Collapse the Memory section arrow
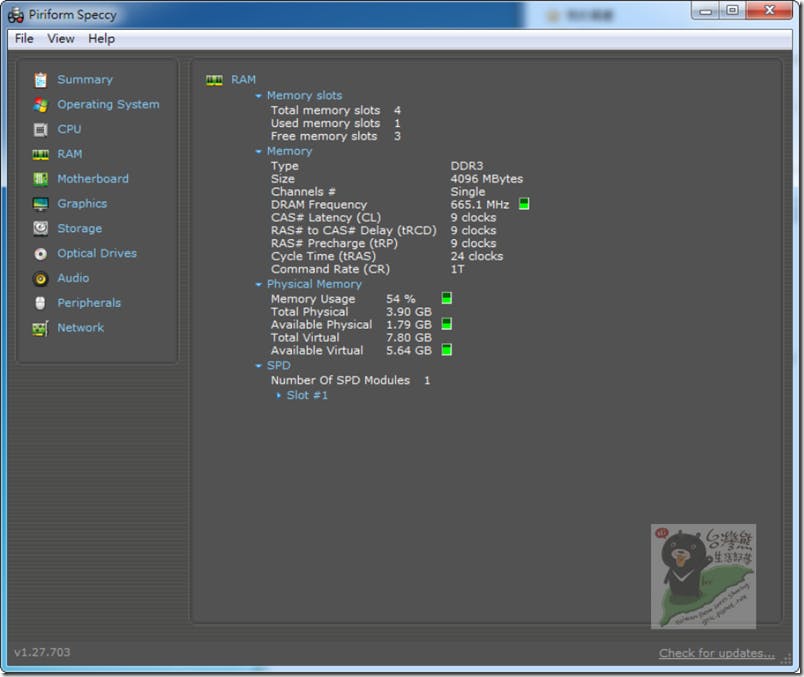This screenshot has height=677, width=804. (258, 151)
